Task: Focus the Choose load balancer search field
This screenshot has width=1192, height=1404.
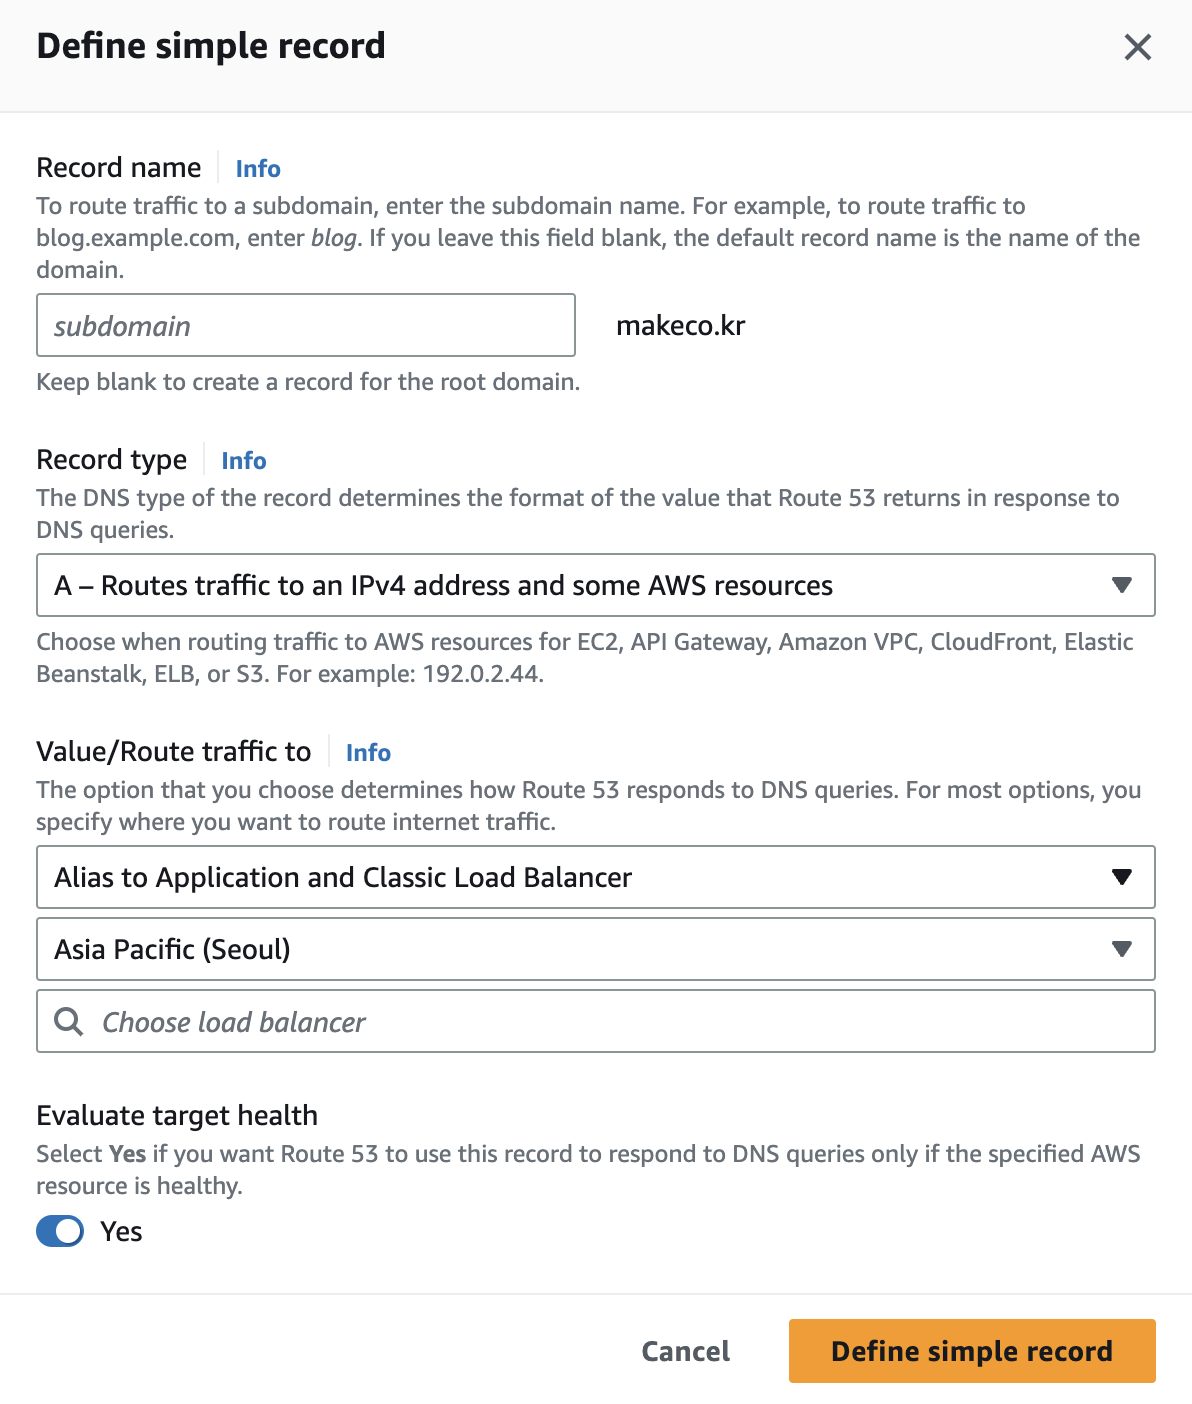Action: point(596,1021)
